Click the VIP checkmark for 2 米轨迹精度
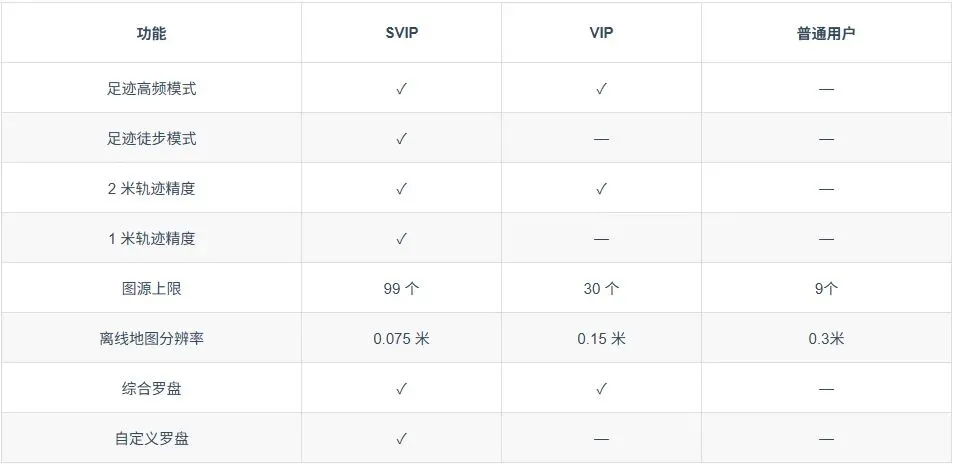This screenshot has height=466, width=955. 601,189
